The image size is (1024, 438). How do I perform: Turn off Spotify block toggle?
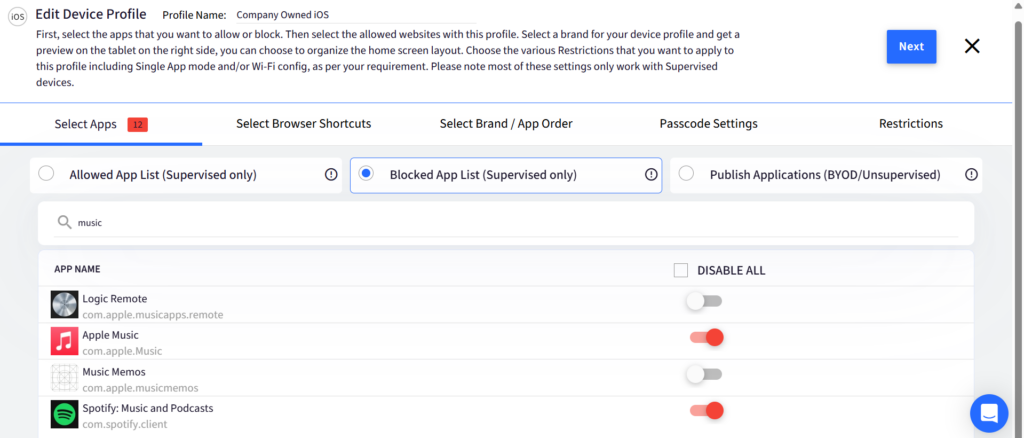[707, 411]
